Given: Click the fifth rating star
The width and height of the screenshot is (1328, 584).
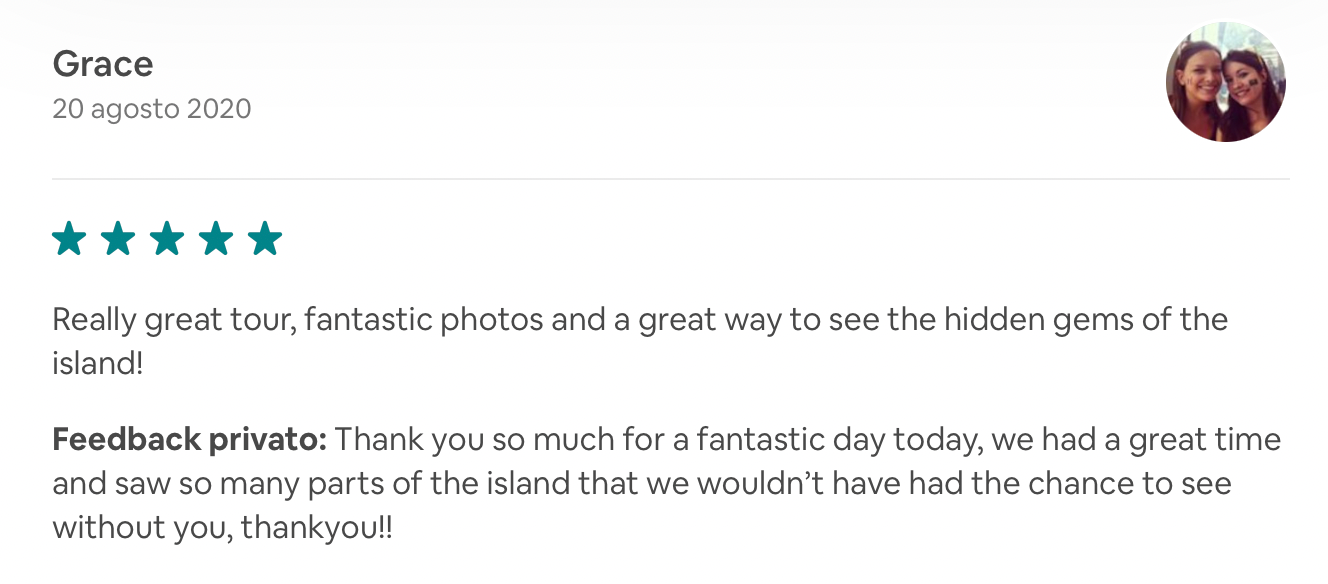Looking at the screenshot, I should tap(265, 240).
